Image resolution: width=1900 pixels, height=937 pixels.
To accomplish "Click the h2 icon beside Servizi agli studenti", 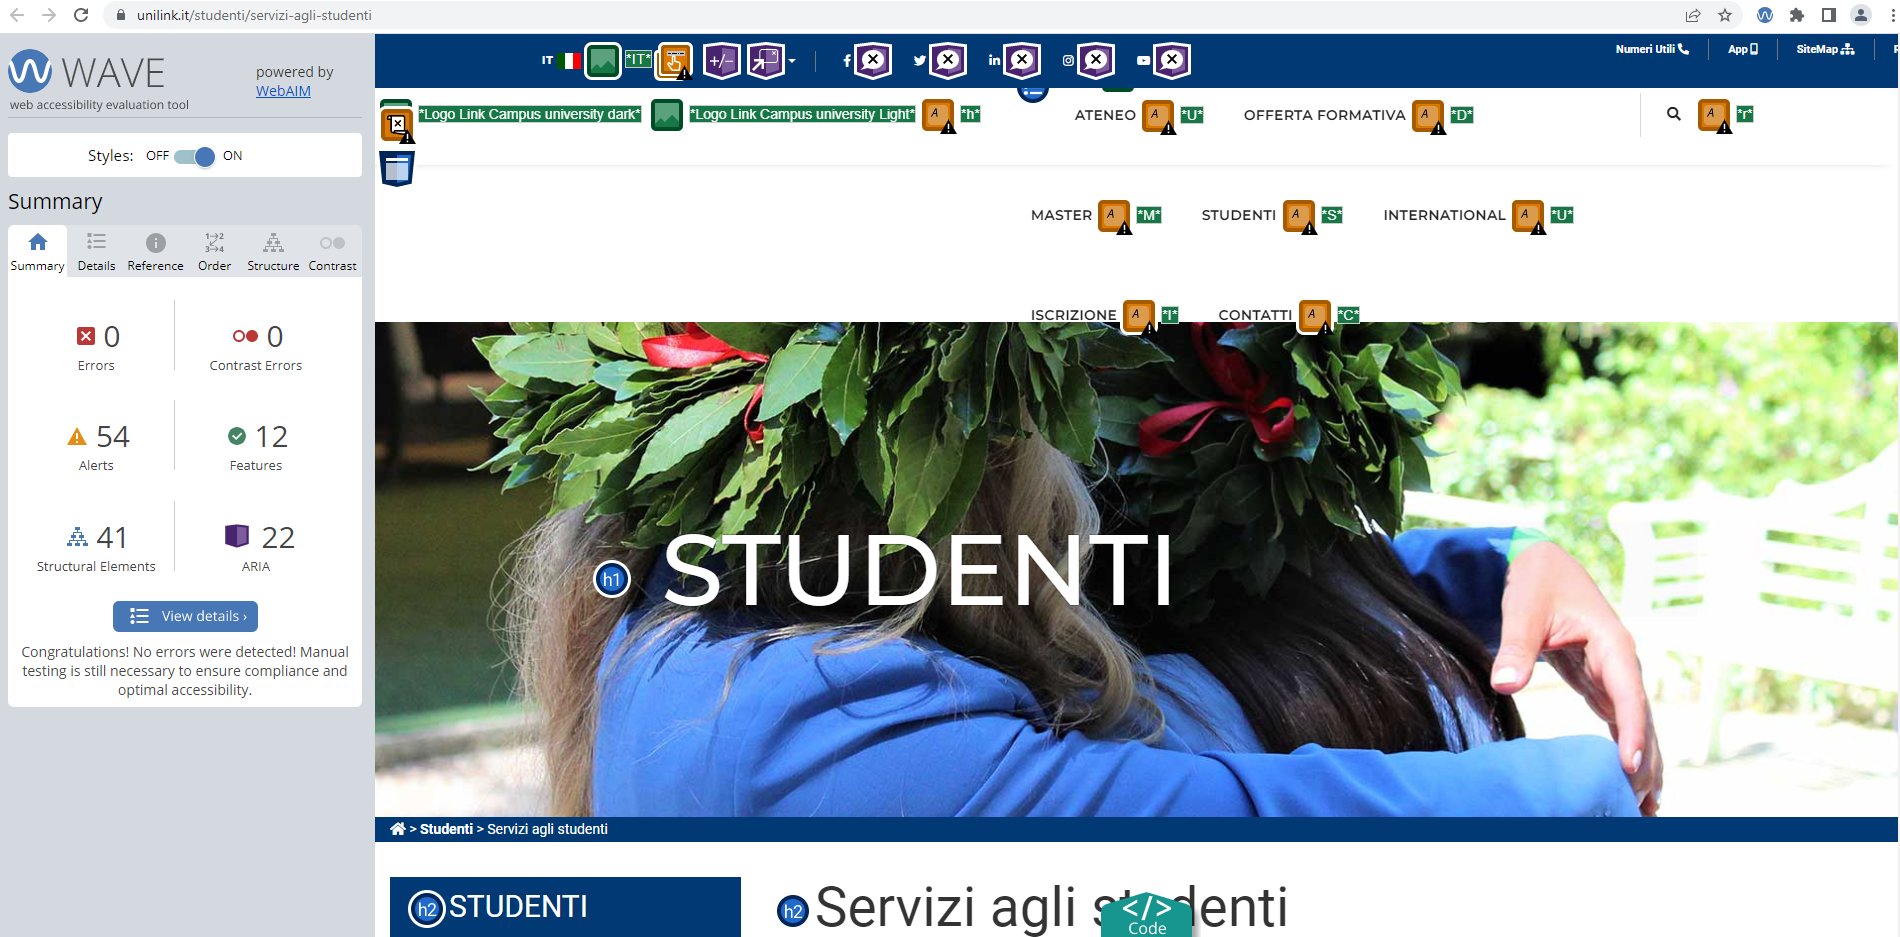I will 793,910.
